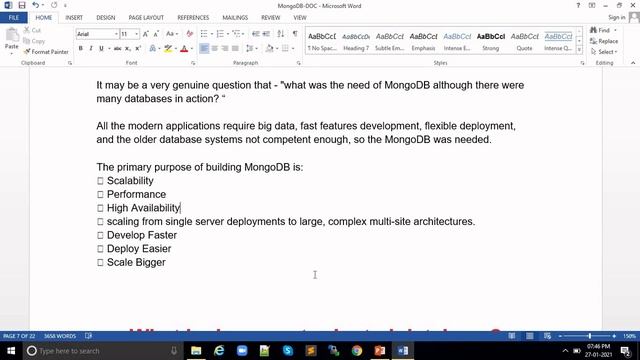The width and height of the screenshot is (640, 360).
Task: Click the Numbering list icon
Action: (x=220, y=34)
